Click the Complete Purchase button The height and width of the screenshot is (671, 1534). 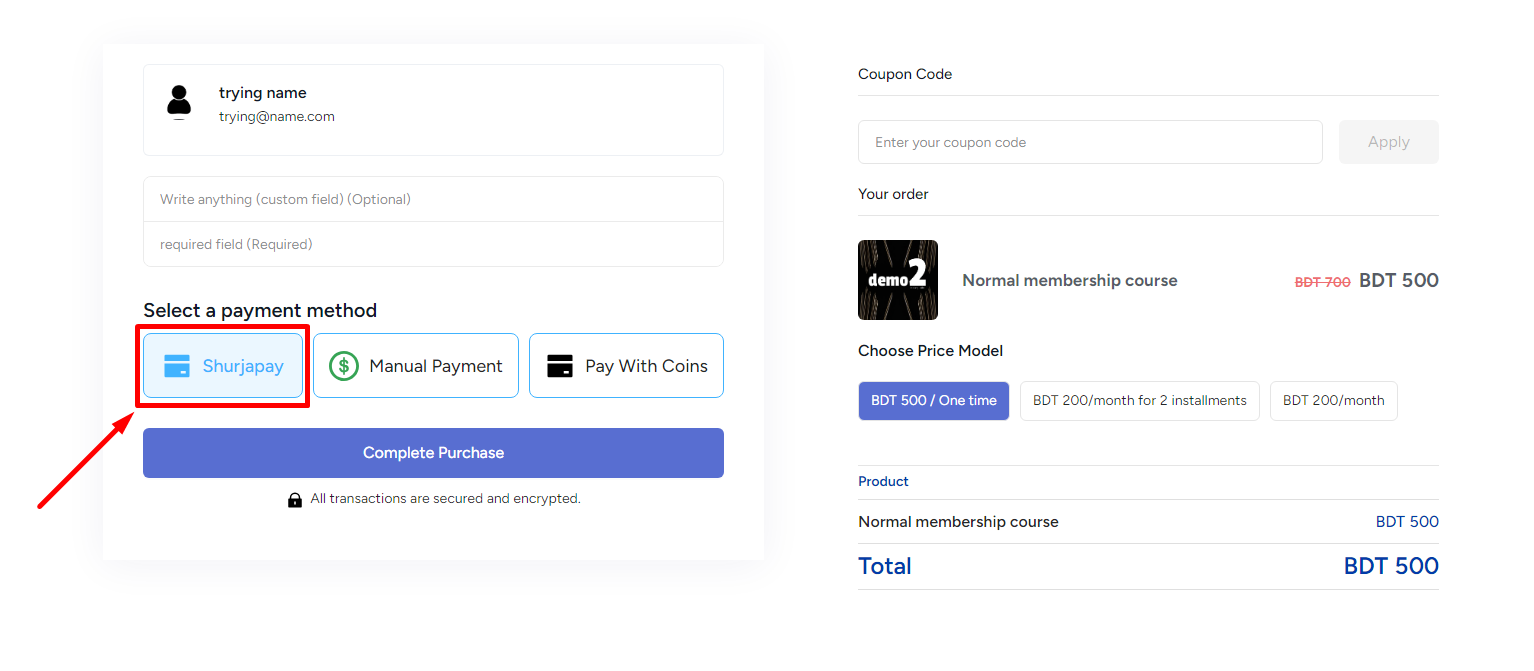tap(433, 453)
